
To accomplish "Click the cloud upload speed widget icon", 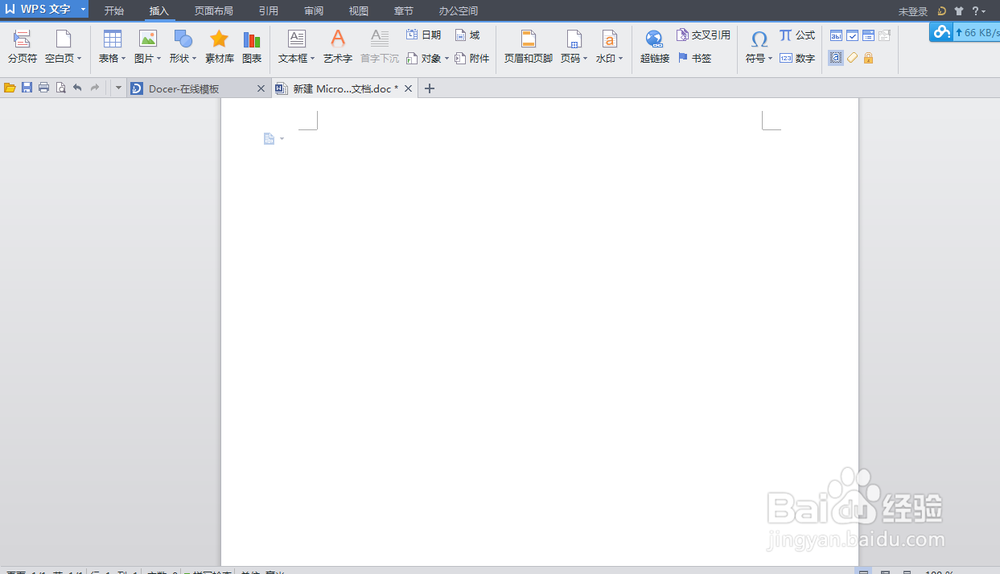I will [941, 32].
